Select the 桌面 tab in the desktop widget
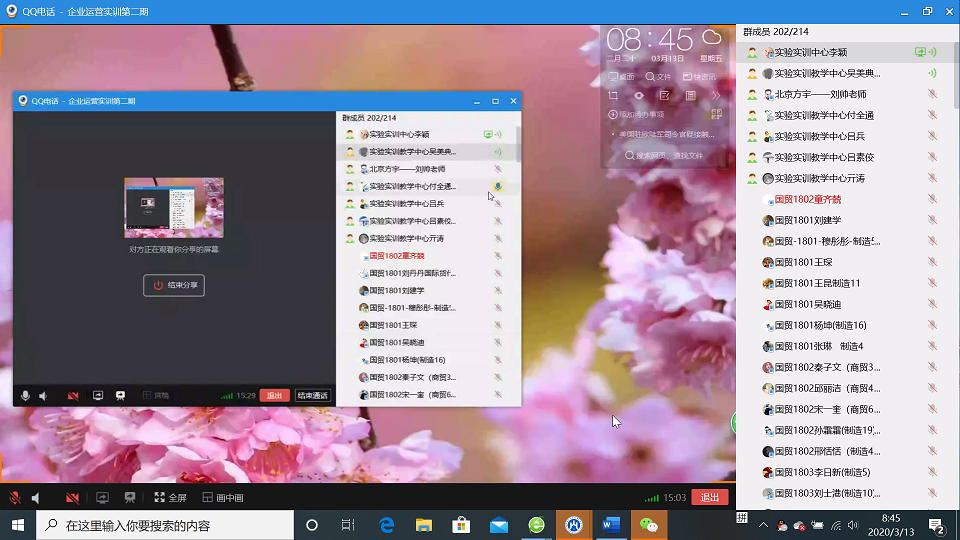960x540 pixels. coord(622,77)
